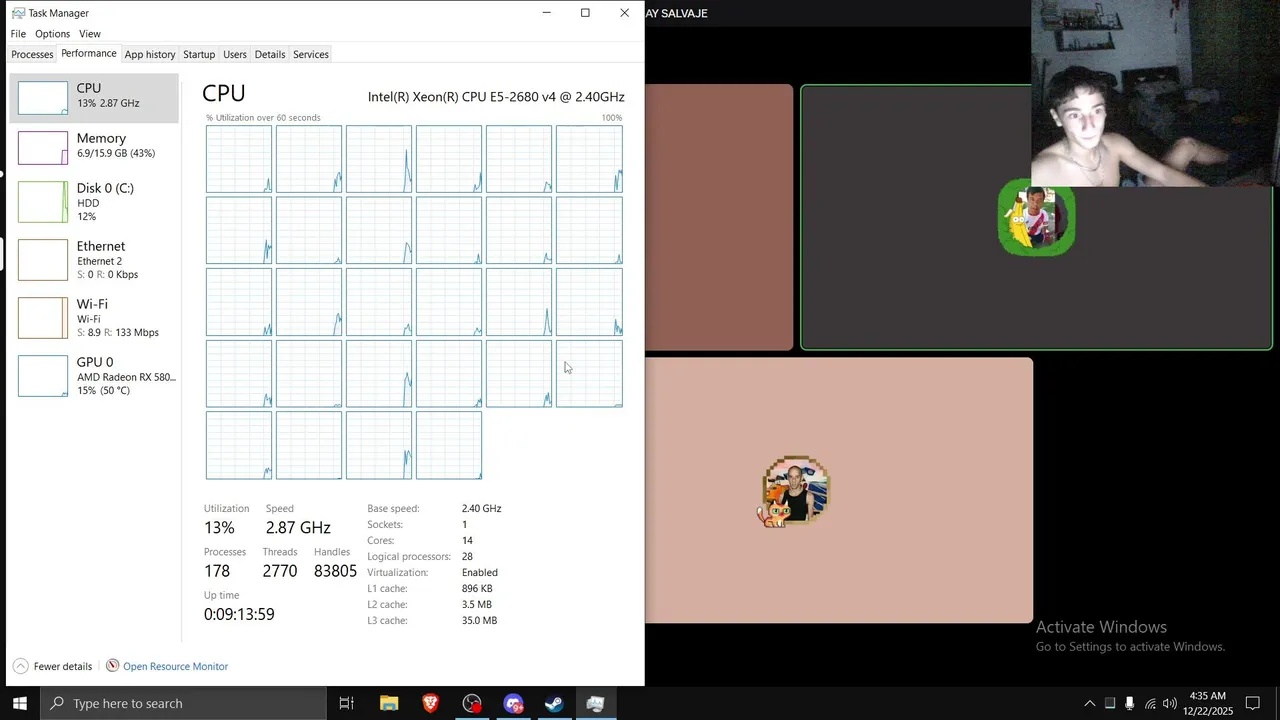The image size is (1280, 720).
Task: Switch to the Details tab
Action: coord(270,54)
